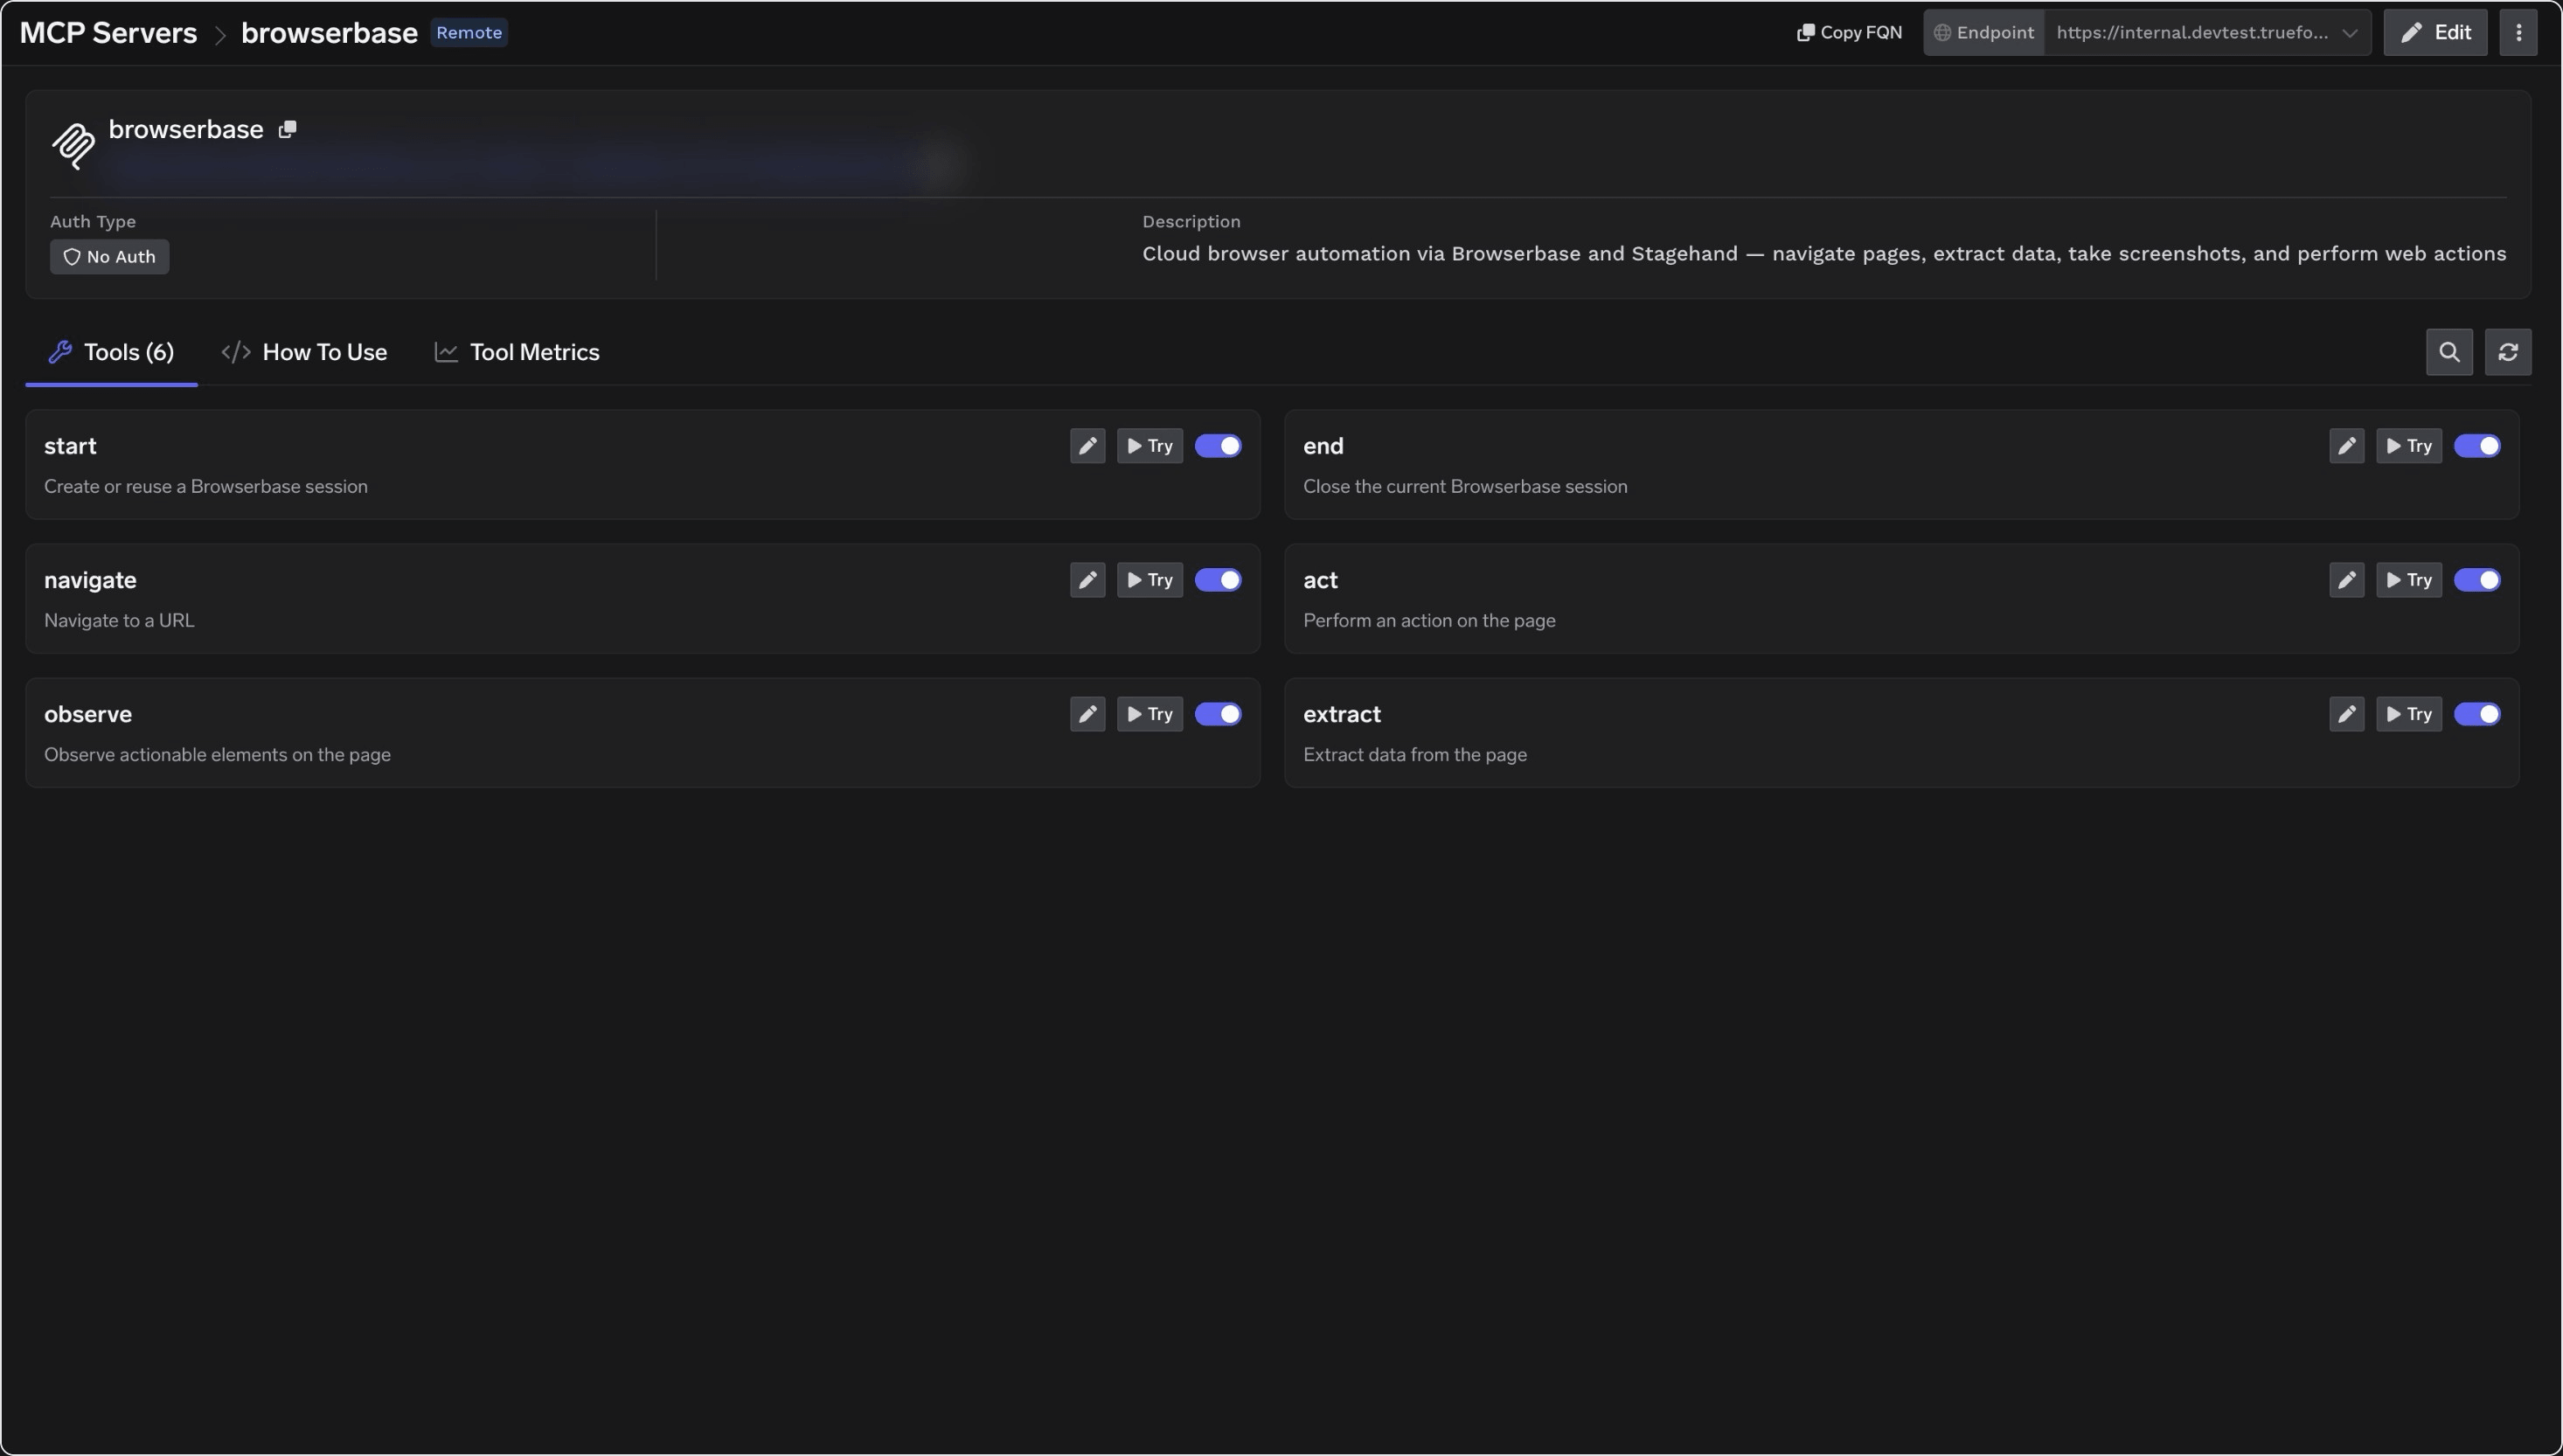
Task: Try the end tool
Action: [2409, 446]
